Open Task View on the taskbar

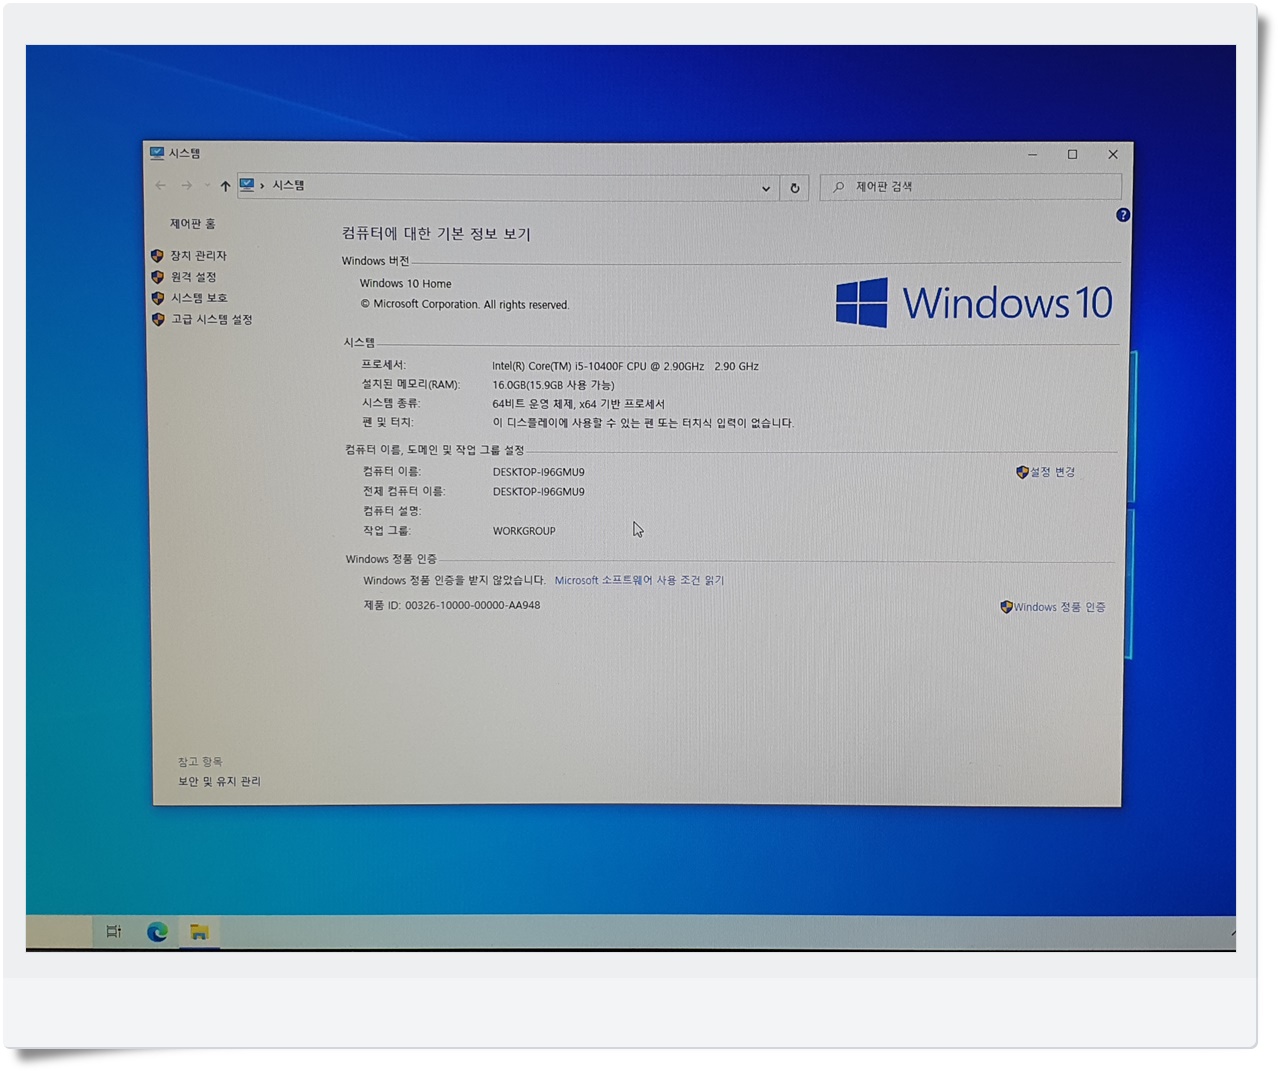[x=114, y=932]
